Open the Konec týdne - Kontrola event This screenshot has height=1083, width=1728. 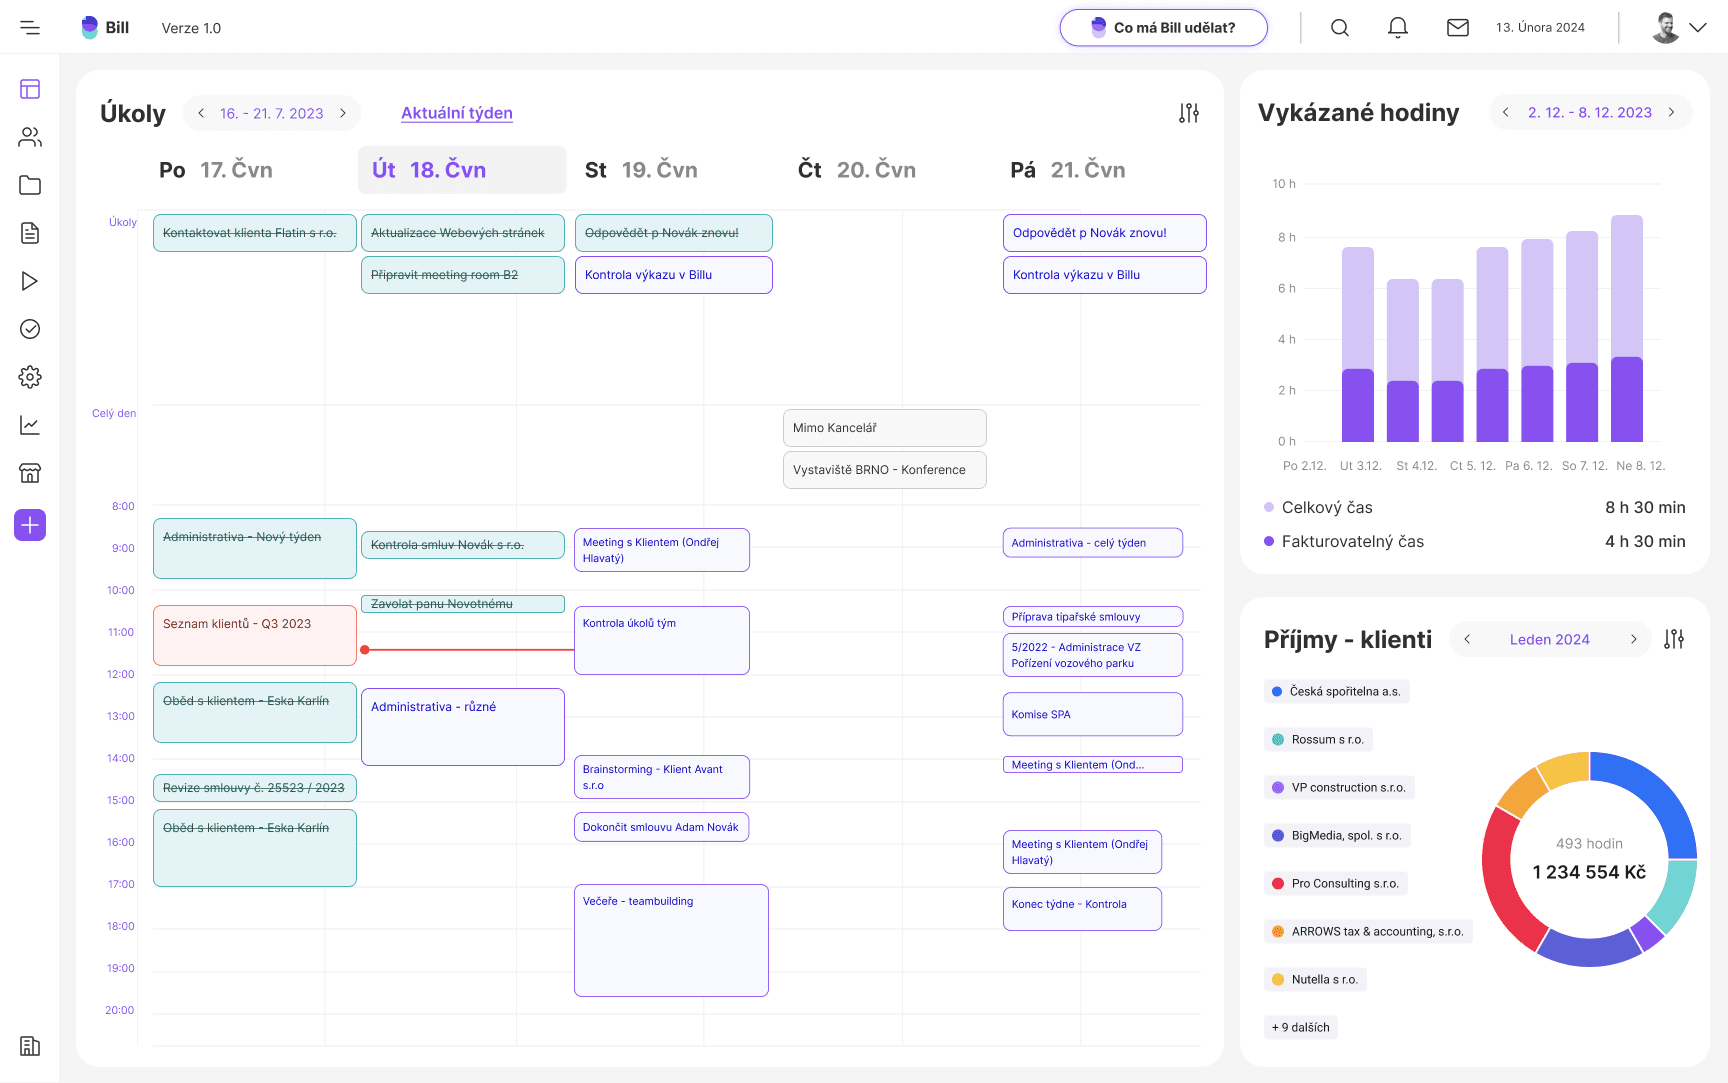[1082, 908]
